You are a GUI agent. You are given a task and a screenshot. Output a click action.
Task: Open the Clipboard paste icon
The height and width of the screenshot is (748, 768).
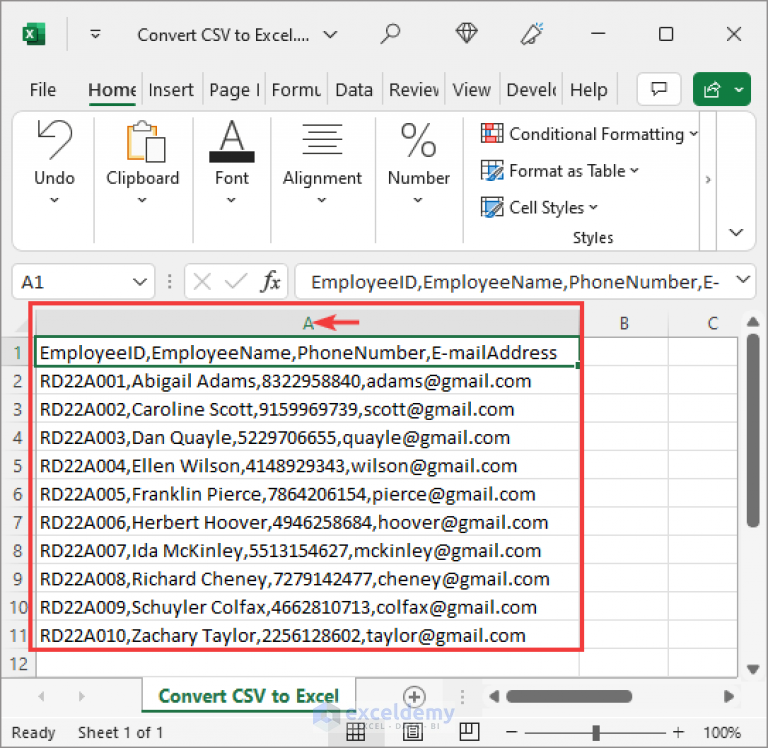point(145,142)
